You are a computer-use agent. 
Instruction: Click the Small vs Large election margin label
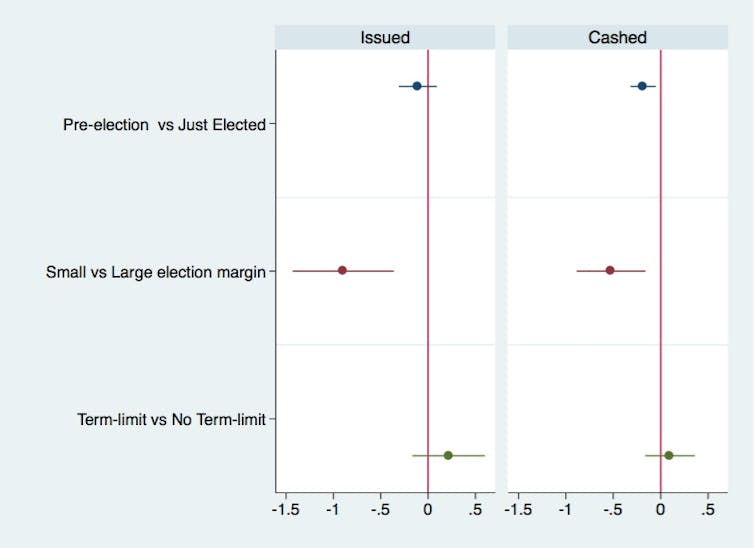pyautogui.click(x=156, y=271)
